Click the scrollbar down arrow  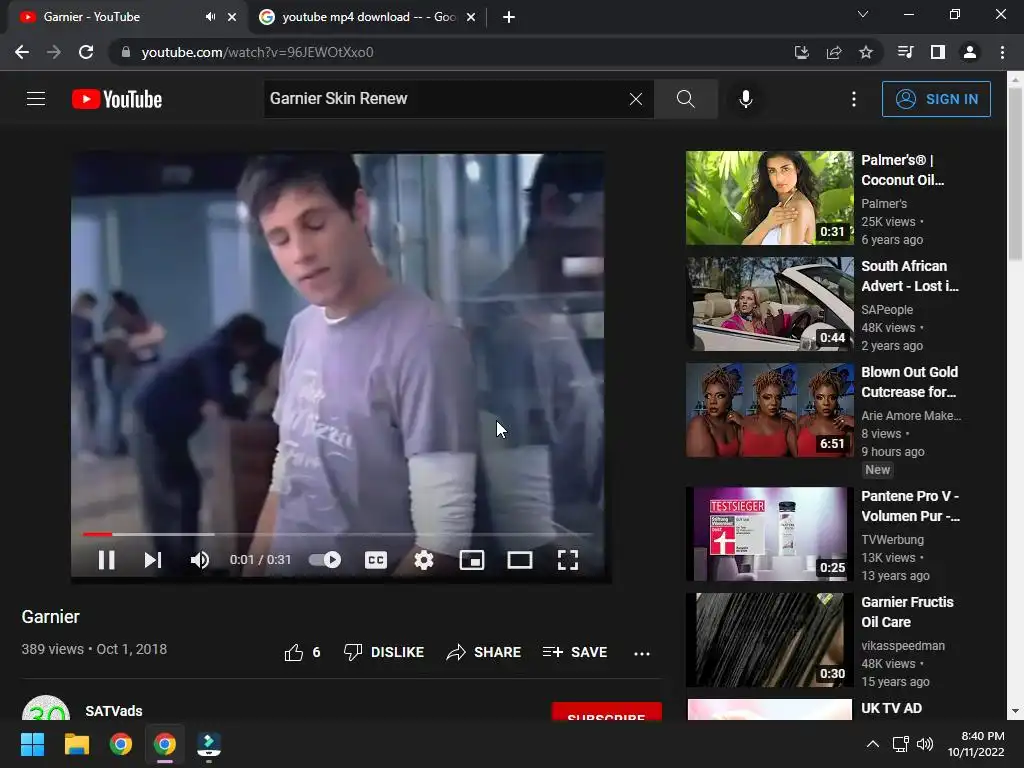pos(1015,711)
